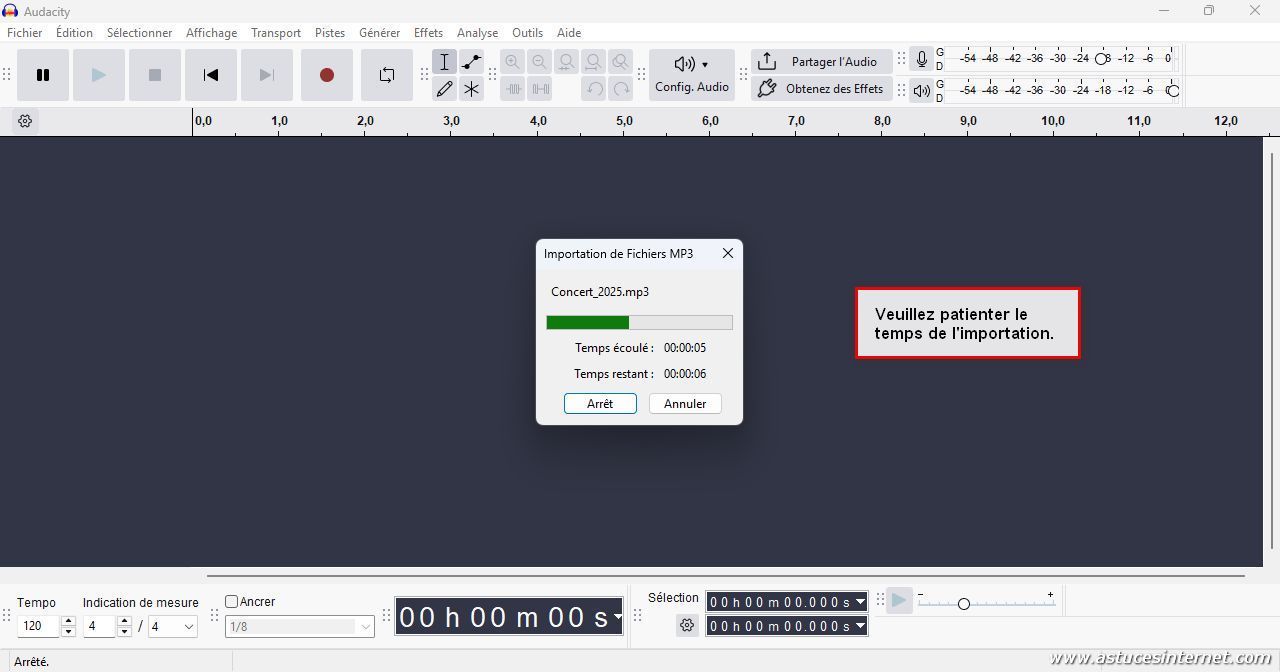This screenshot has height=672, width=1280.
Task: Toggle the Loop playback button
Action: (x=387, y=75)
